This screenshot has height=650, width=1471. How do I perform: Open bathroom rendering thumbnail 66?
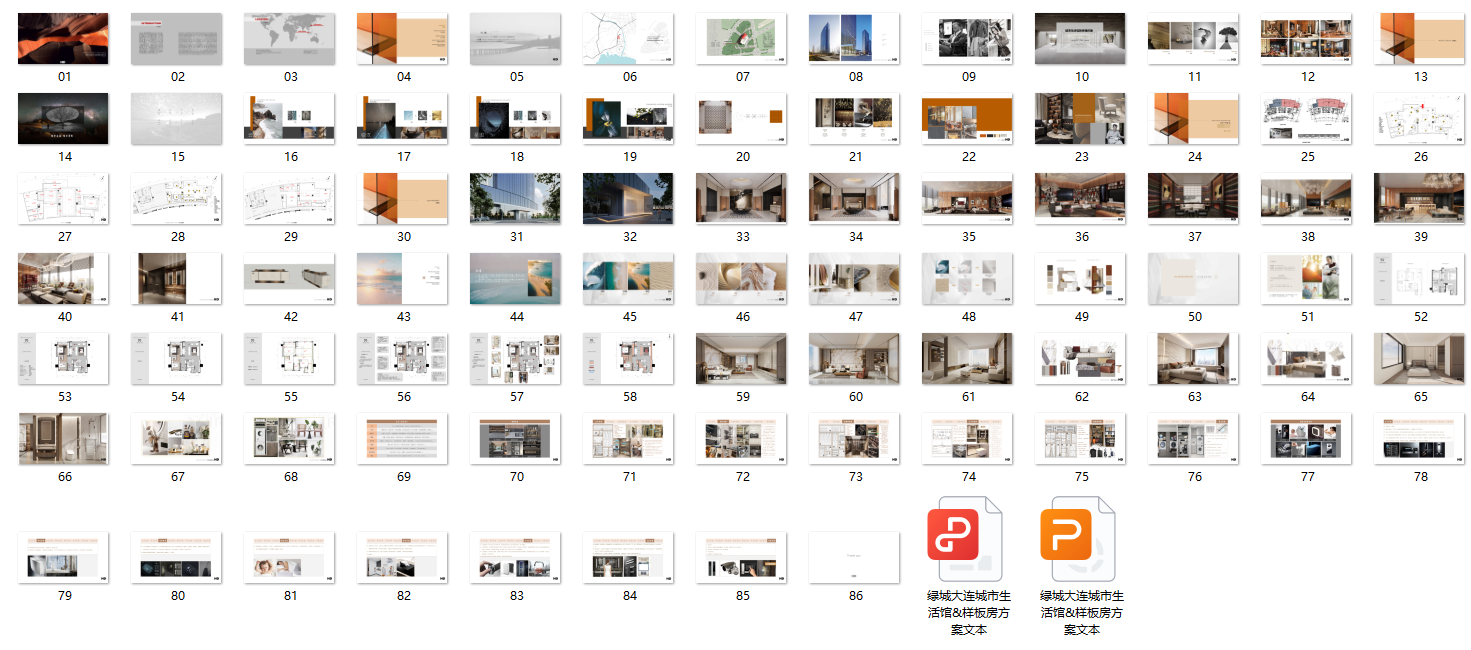64,439
